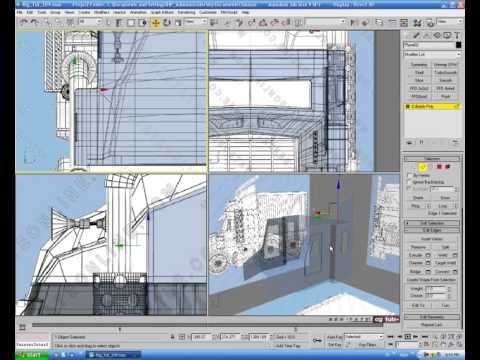Click the black object color swatch
Viewport: 480px width, 360px height.
pos(459,45)
